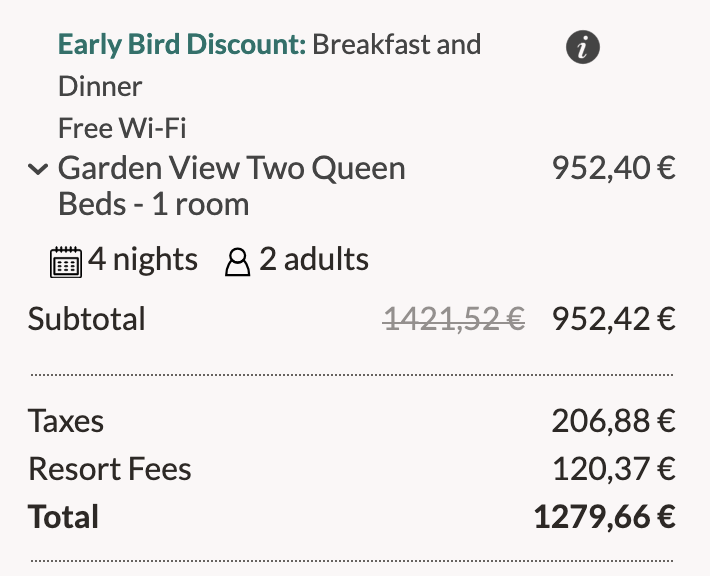The height and width of the screenshot is (576, 710).
Task: Collapse the Garden View room details chevron
Action: coord(38,169)
